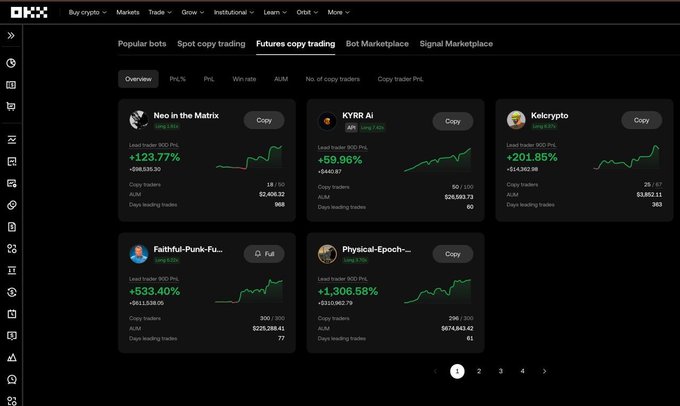Screen dimensions: 680x406
Task: Click Neo in the Matrix avatar
Action: click(139, 120)
